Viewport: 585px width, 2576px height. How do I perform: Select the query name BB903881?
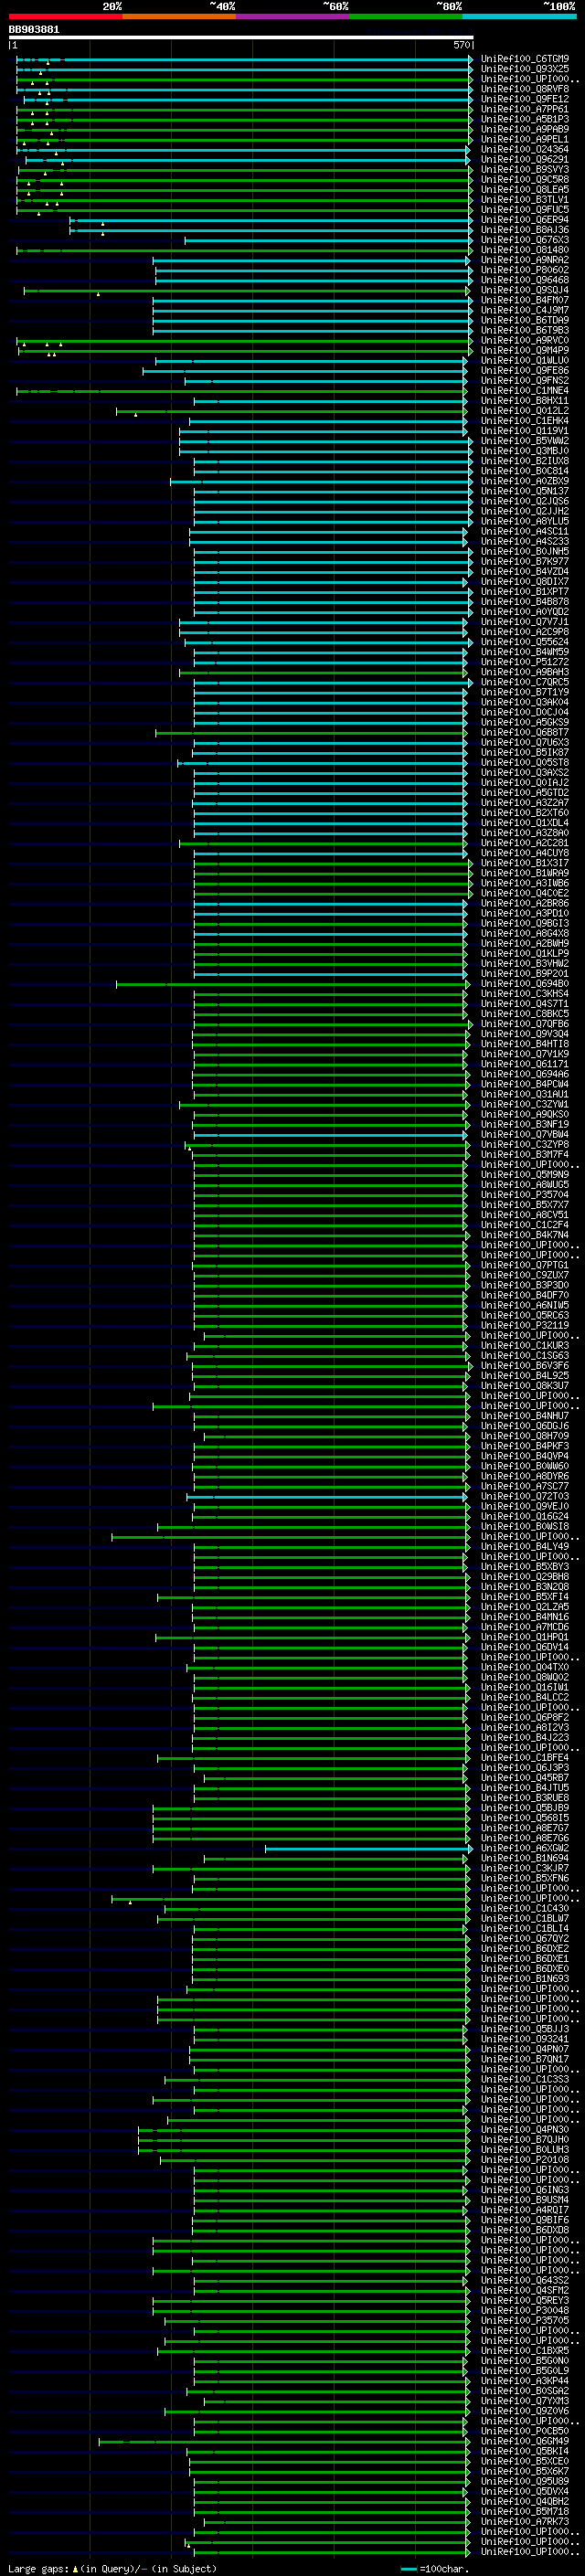pyautogui.click(x=34, y=30)
